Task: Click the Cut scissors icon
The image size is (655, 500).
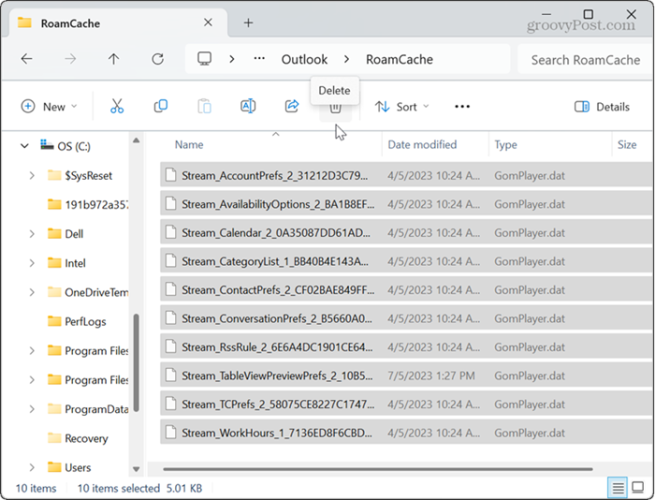Action: (117, 107)
